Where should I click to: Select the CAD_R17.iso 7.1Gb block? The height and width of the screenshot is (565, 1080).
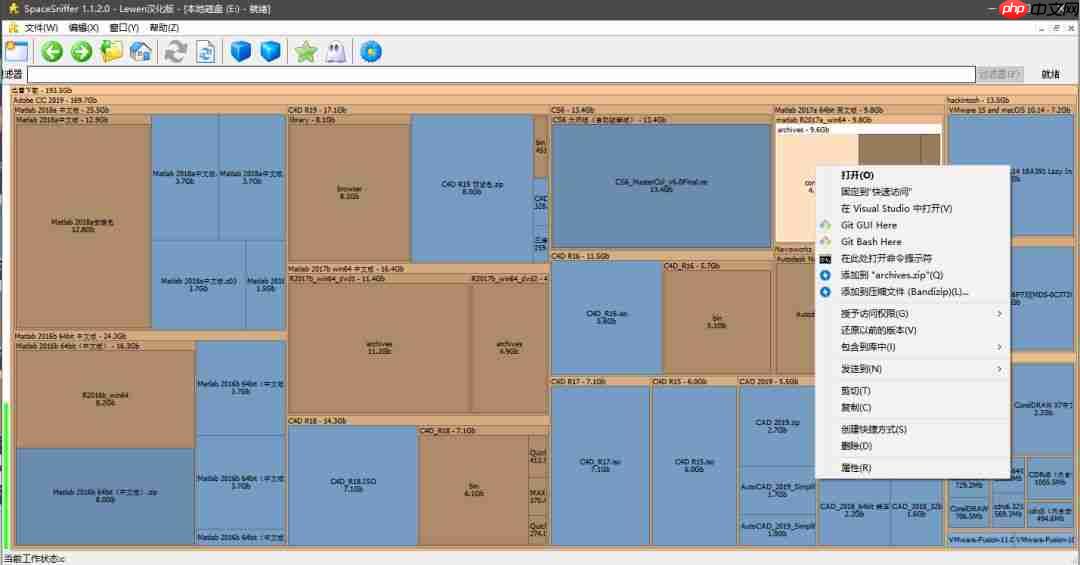pyautogui.click(x=600, y=465)
